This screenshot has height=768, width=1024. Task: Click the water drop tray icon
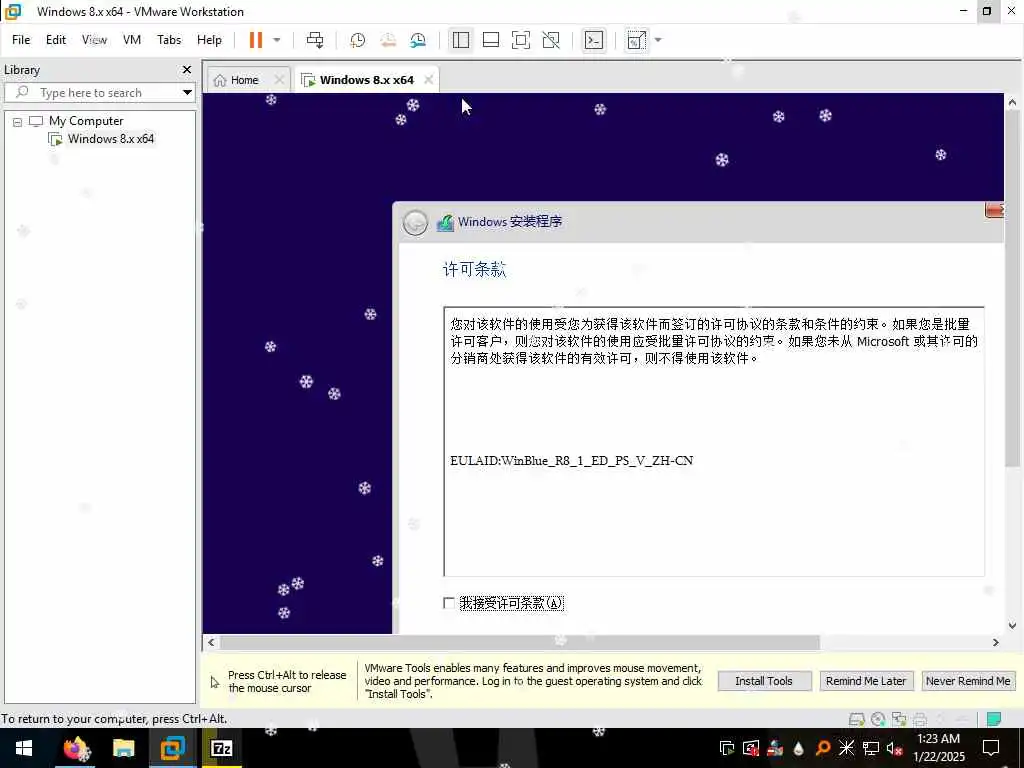point(798,748)
